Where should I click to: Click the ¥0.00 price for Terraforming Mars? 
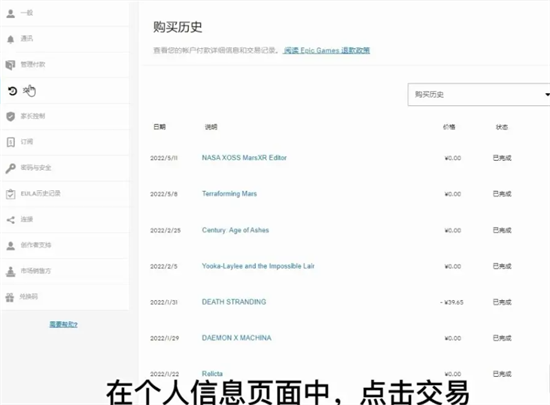pos(453,194)
